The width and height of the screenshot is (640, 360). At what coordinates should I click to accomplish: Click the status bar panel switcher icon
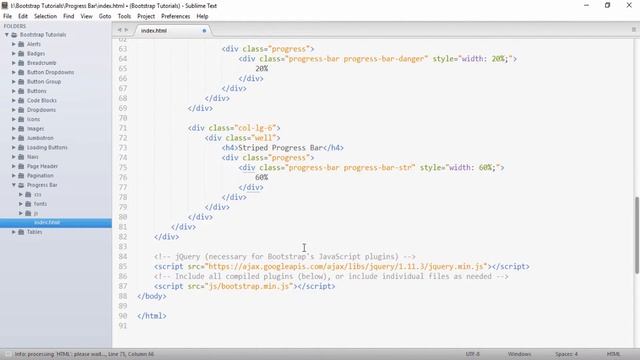(x=7, y=354)
